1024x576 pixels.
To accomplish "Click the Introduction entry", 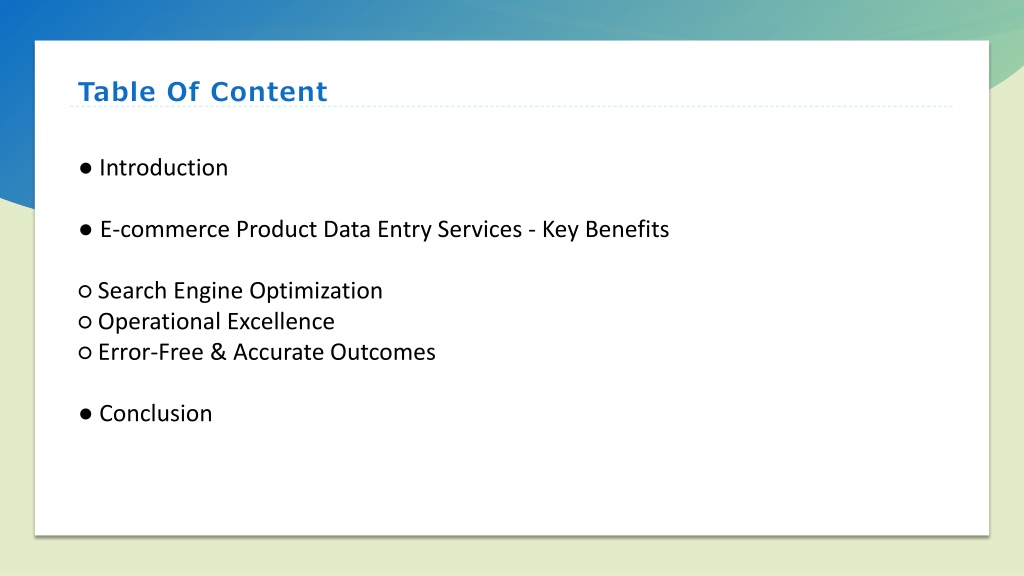I will [163, 168].
